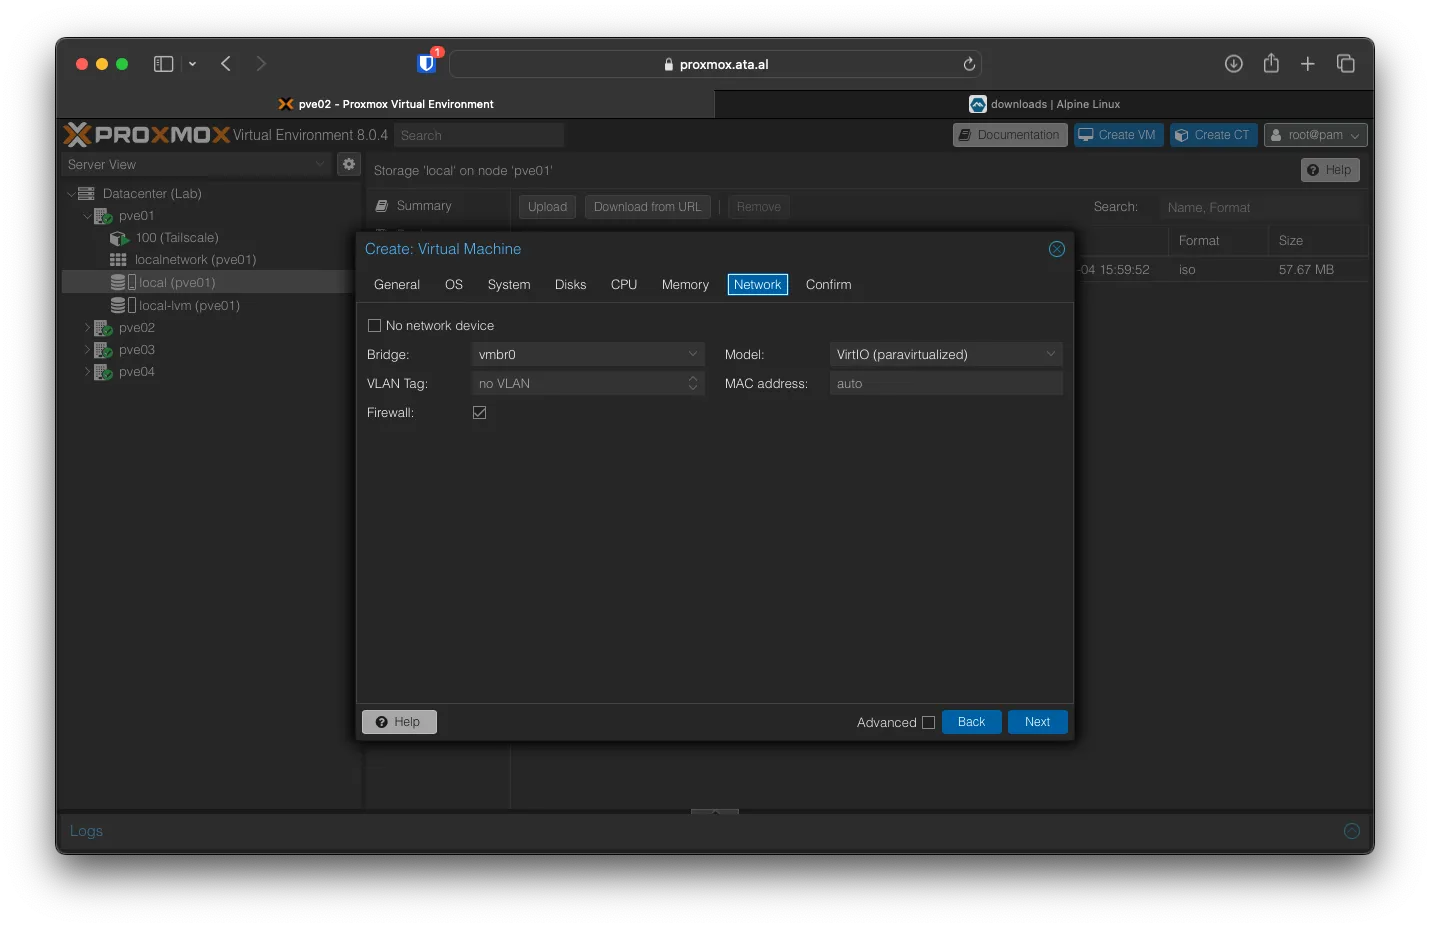
Task: Click the Summary panel icon
Action: click(382, 206)
